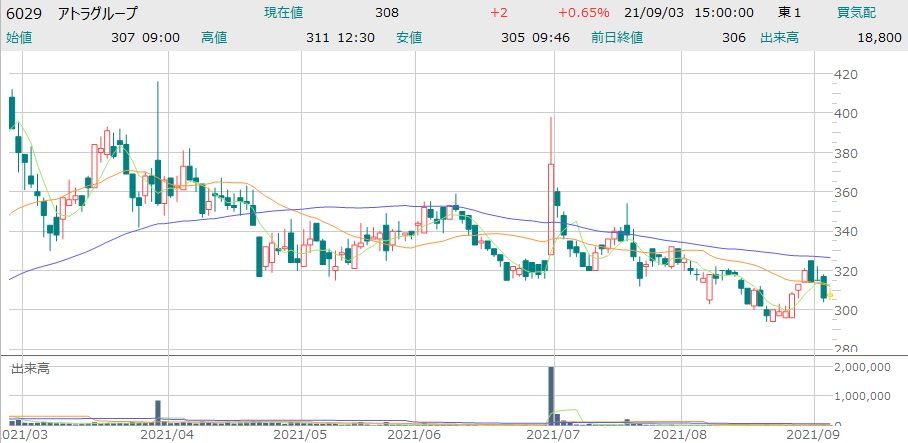Image resolution: width=908 pixels, height=443 pixels.
Task: Click the stock code 6029
Action: [x=25, y=13]
